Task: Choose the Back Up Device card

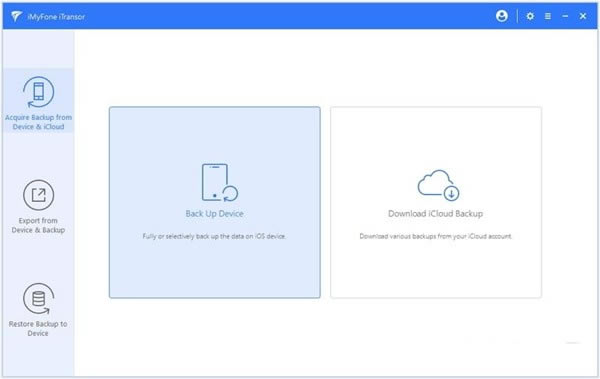Action: tap(215, 202)
